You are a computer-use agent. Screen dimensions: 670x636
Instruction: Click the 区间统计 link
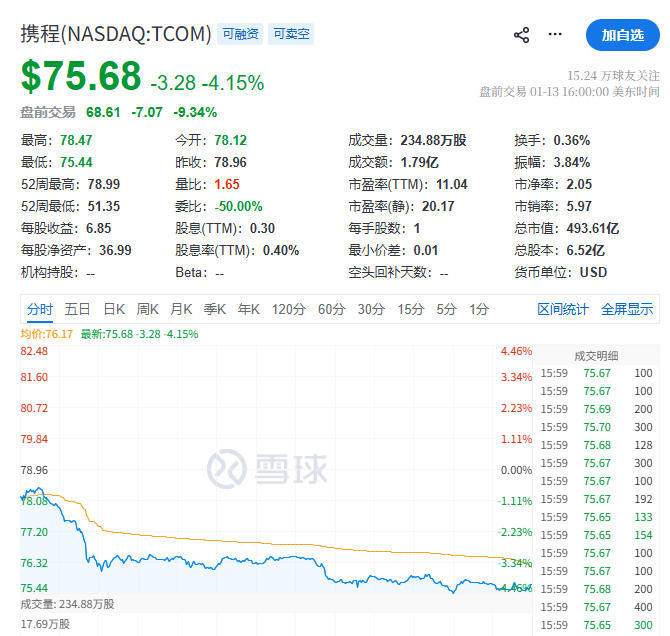(x=563, y=309)
